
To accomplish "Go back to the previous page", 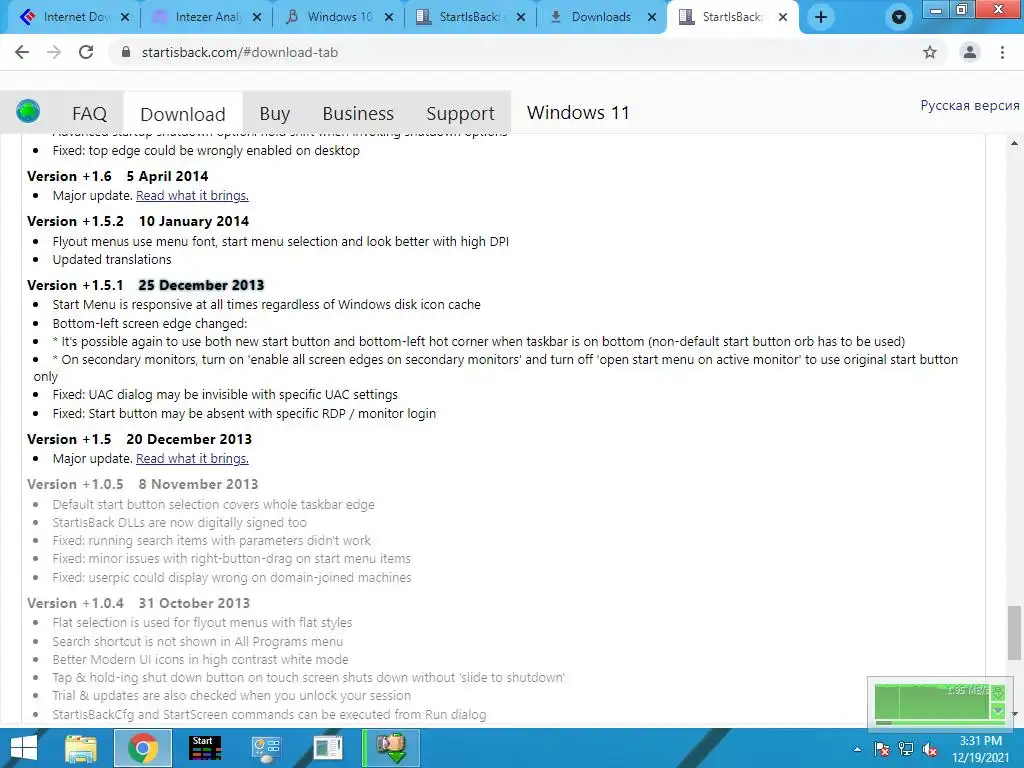I will (x=22, y=52).
